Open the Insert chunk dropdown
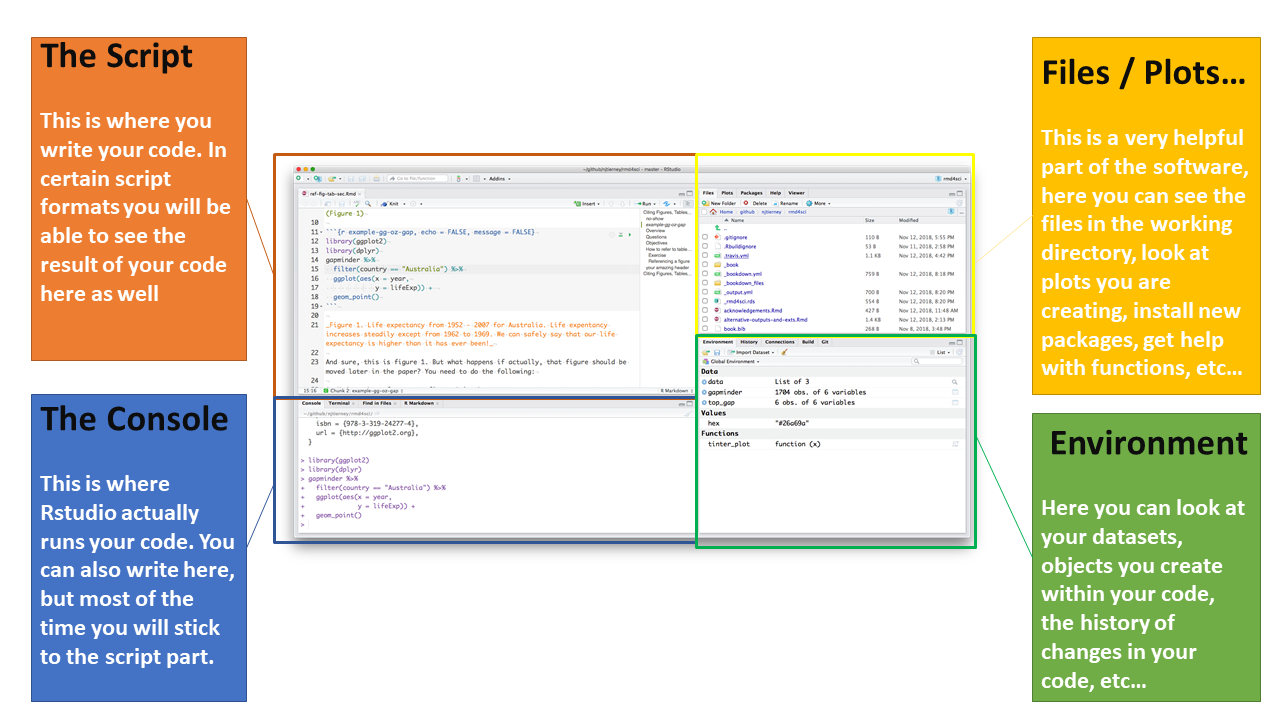Viewport: 1280px width, 720px height. coord(587,204)
